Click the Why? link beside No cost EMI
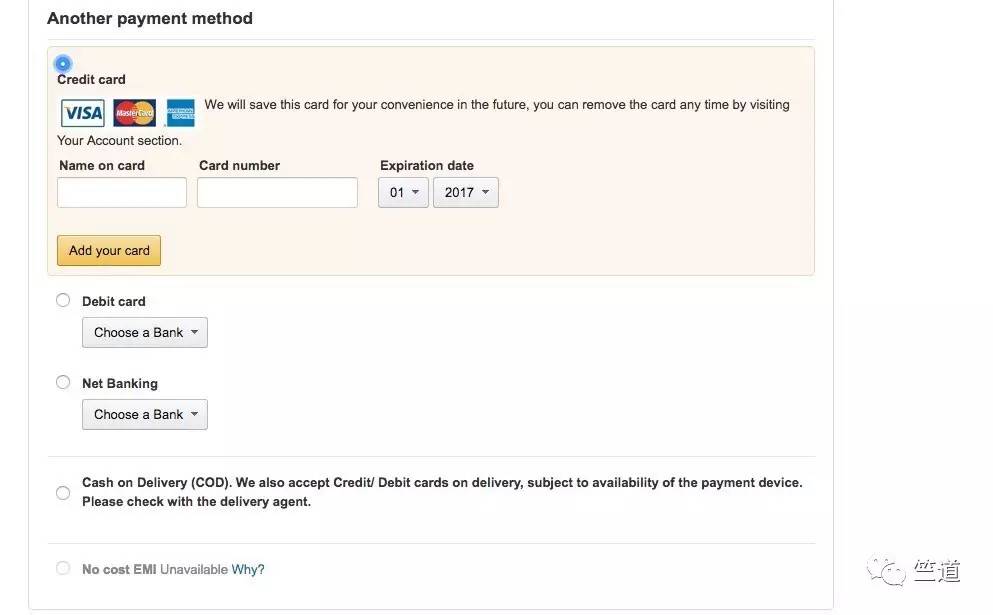The image size is (993, 615). click(x=248, y=569)
